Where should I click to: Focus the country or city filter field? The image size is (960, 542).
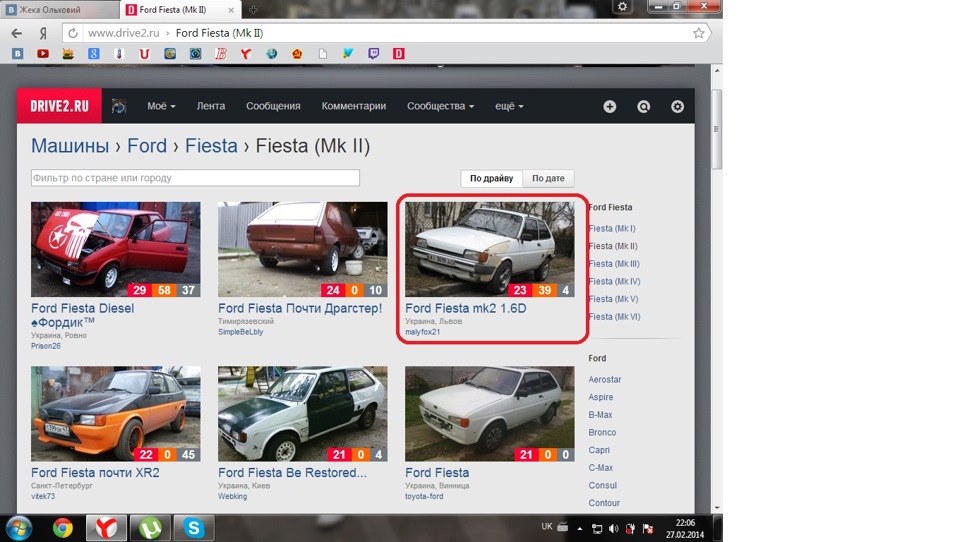[195, 178]
